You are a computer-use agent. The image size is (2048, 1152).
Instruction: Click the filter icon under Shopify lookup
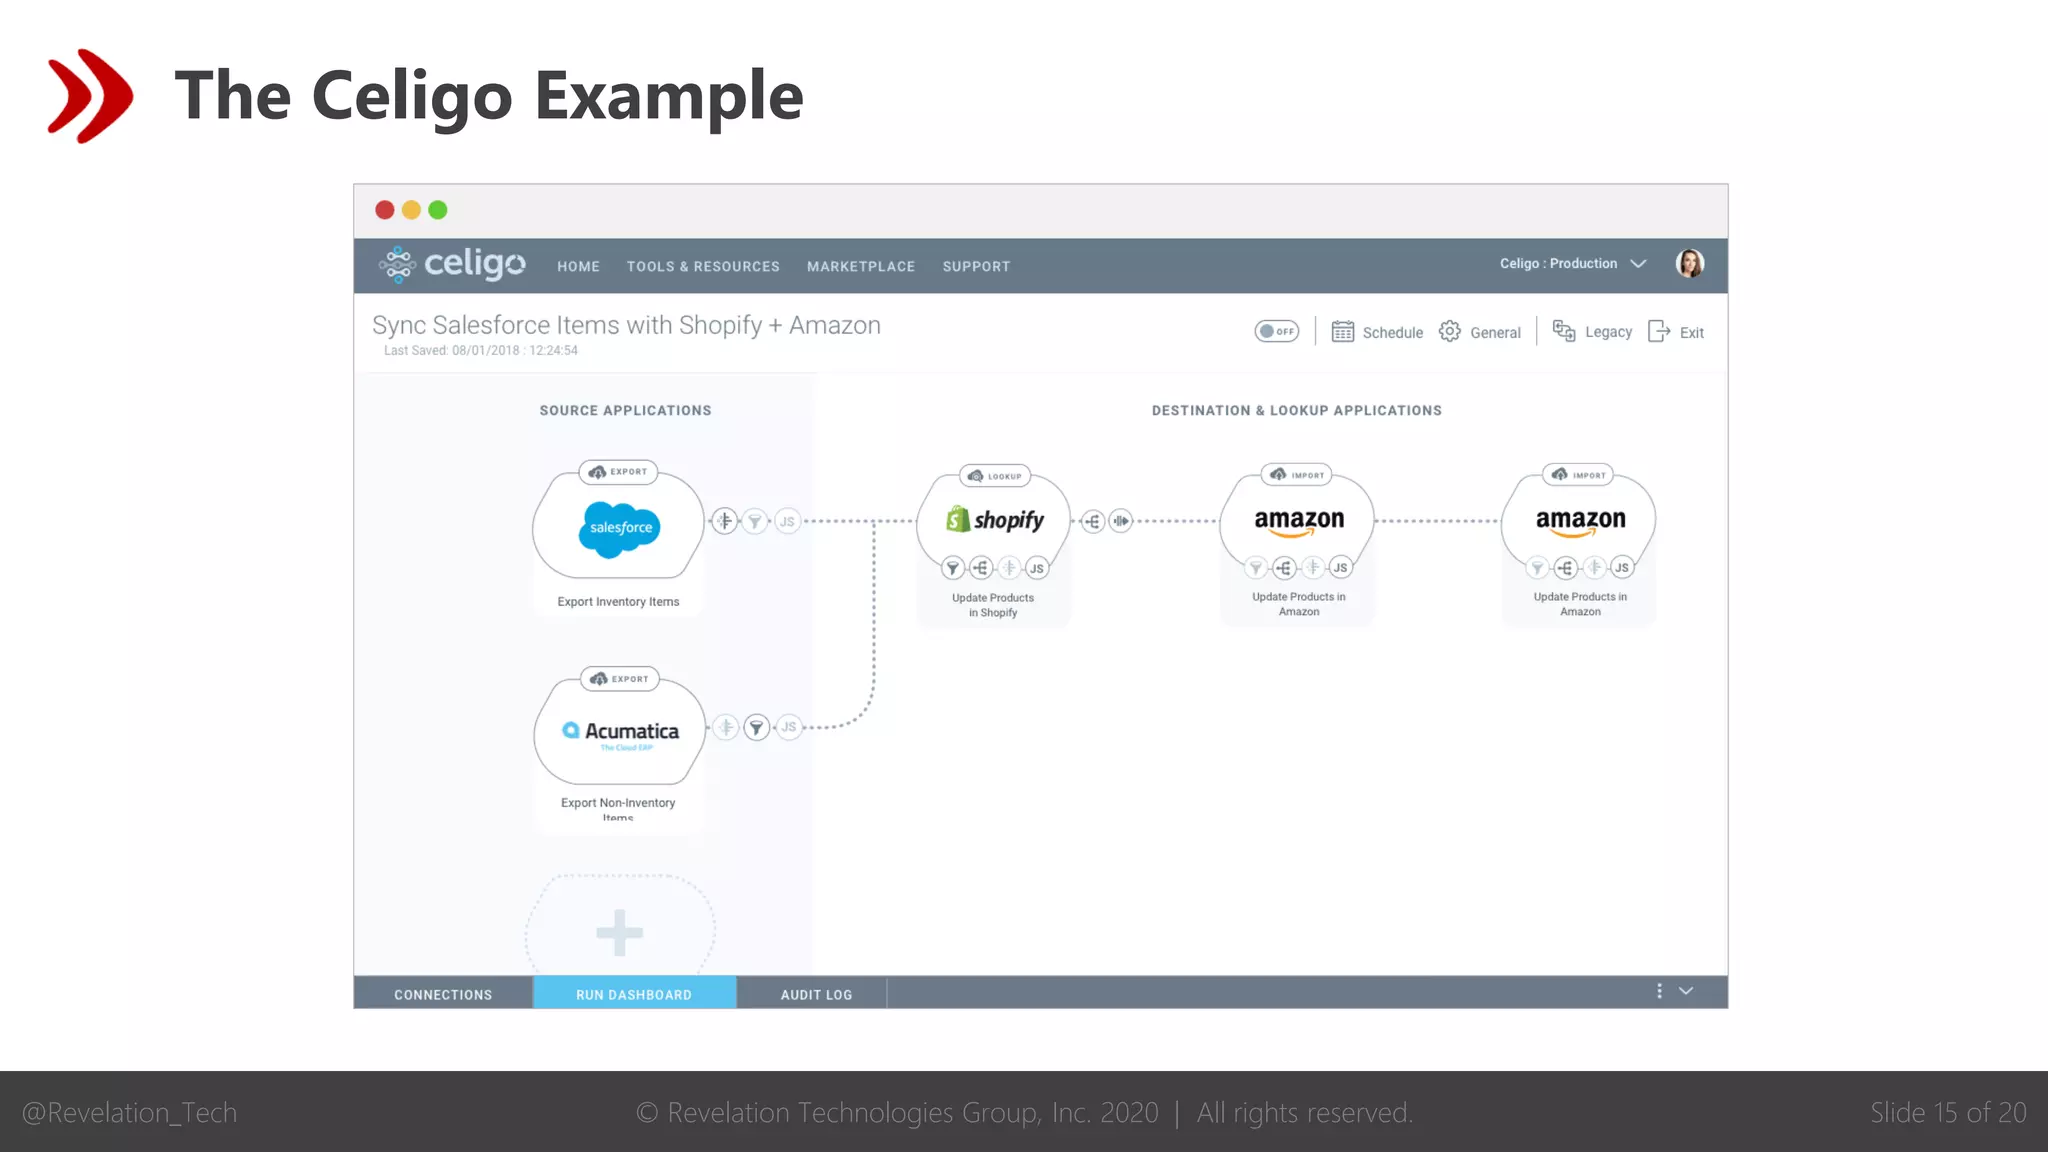pyautogui.click(x=953, y=568)
